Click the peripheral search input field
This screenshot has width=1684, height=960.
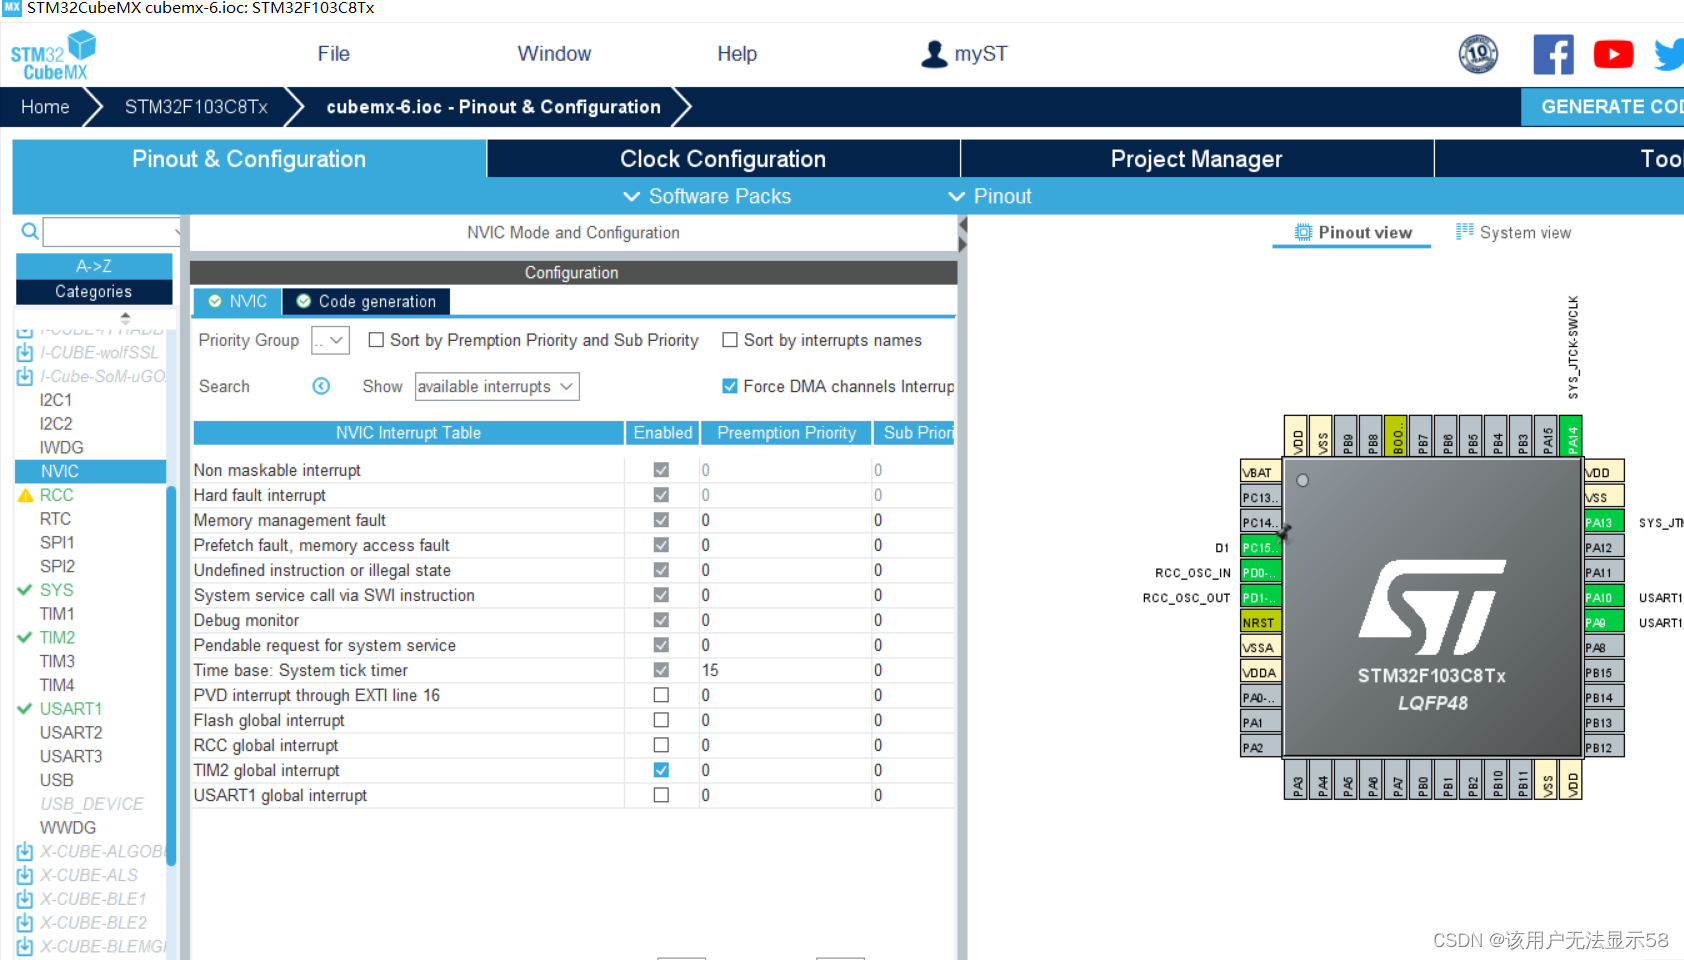[x=111, y=232]
